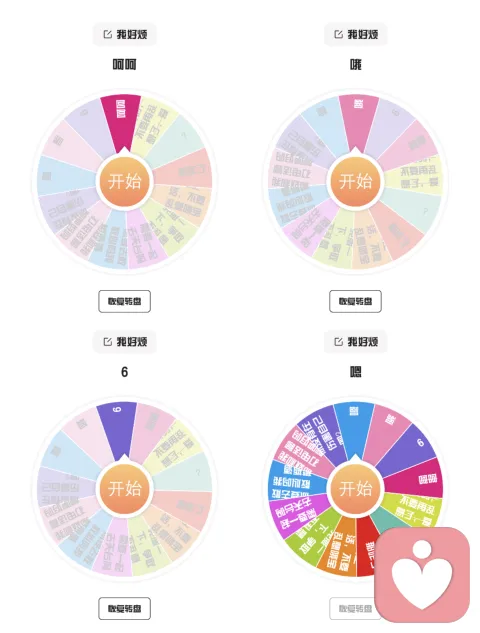Start the wheel whose result is 哦
Image resolution: width=480 pixels, height=633 pixels.
pos(355,181)
